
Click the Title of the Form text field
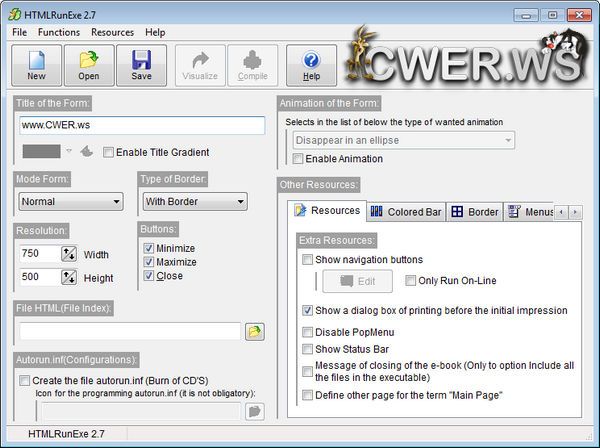pos(142,125)
